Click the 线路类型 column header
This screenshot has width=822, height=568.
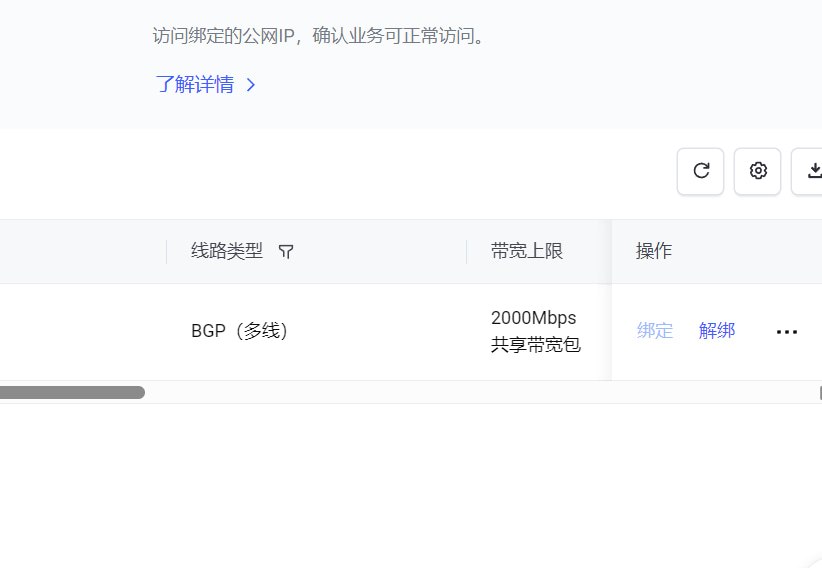pos(226,251)
